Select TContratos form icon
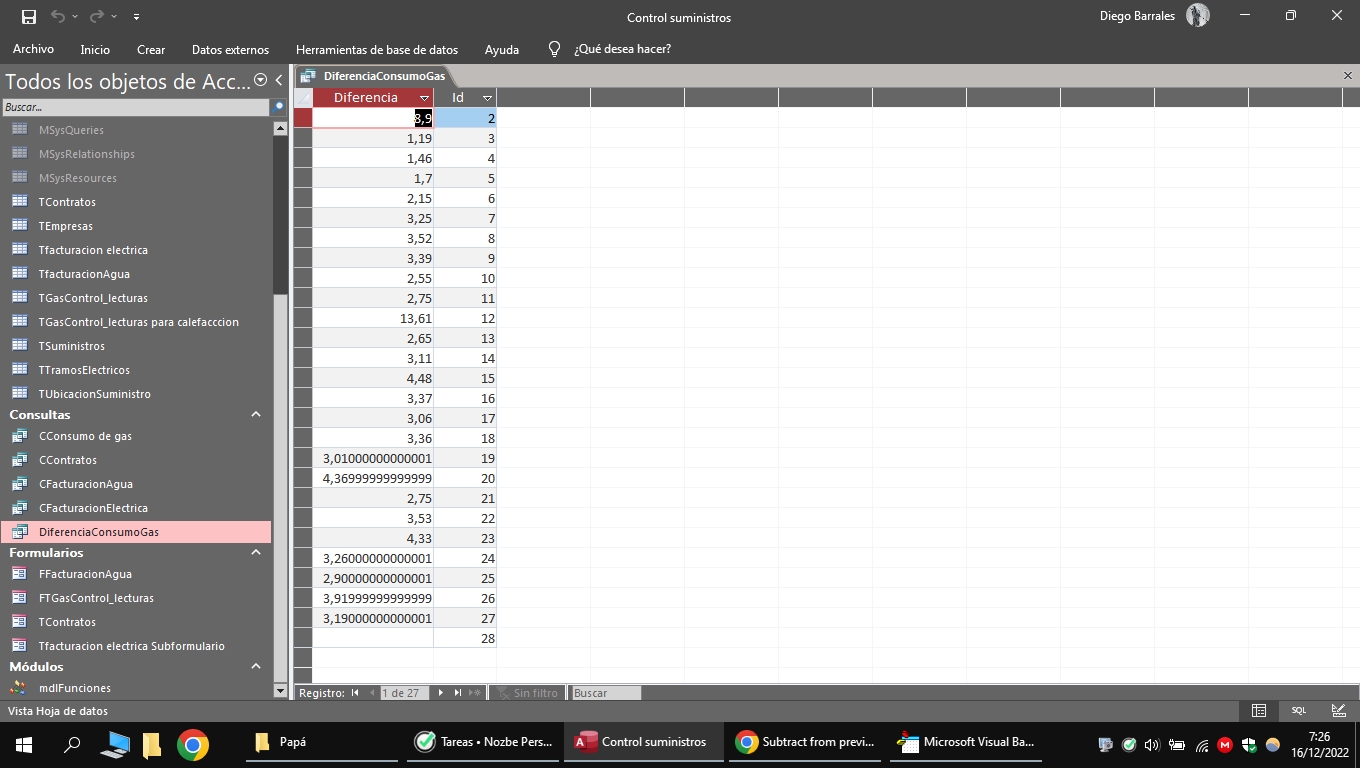The image size is (1360, 768). 19,621
